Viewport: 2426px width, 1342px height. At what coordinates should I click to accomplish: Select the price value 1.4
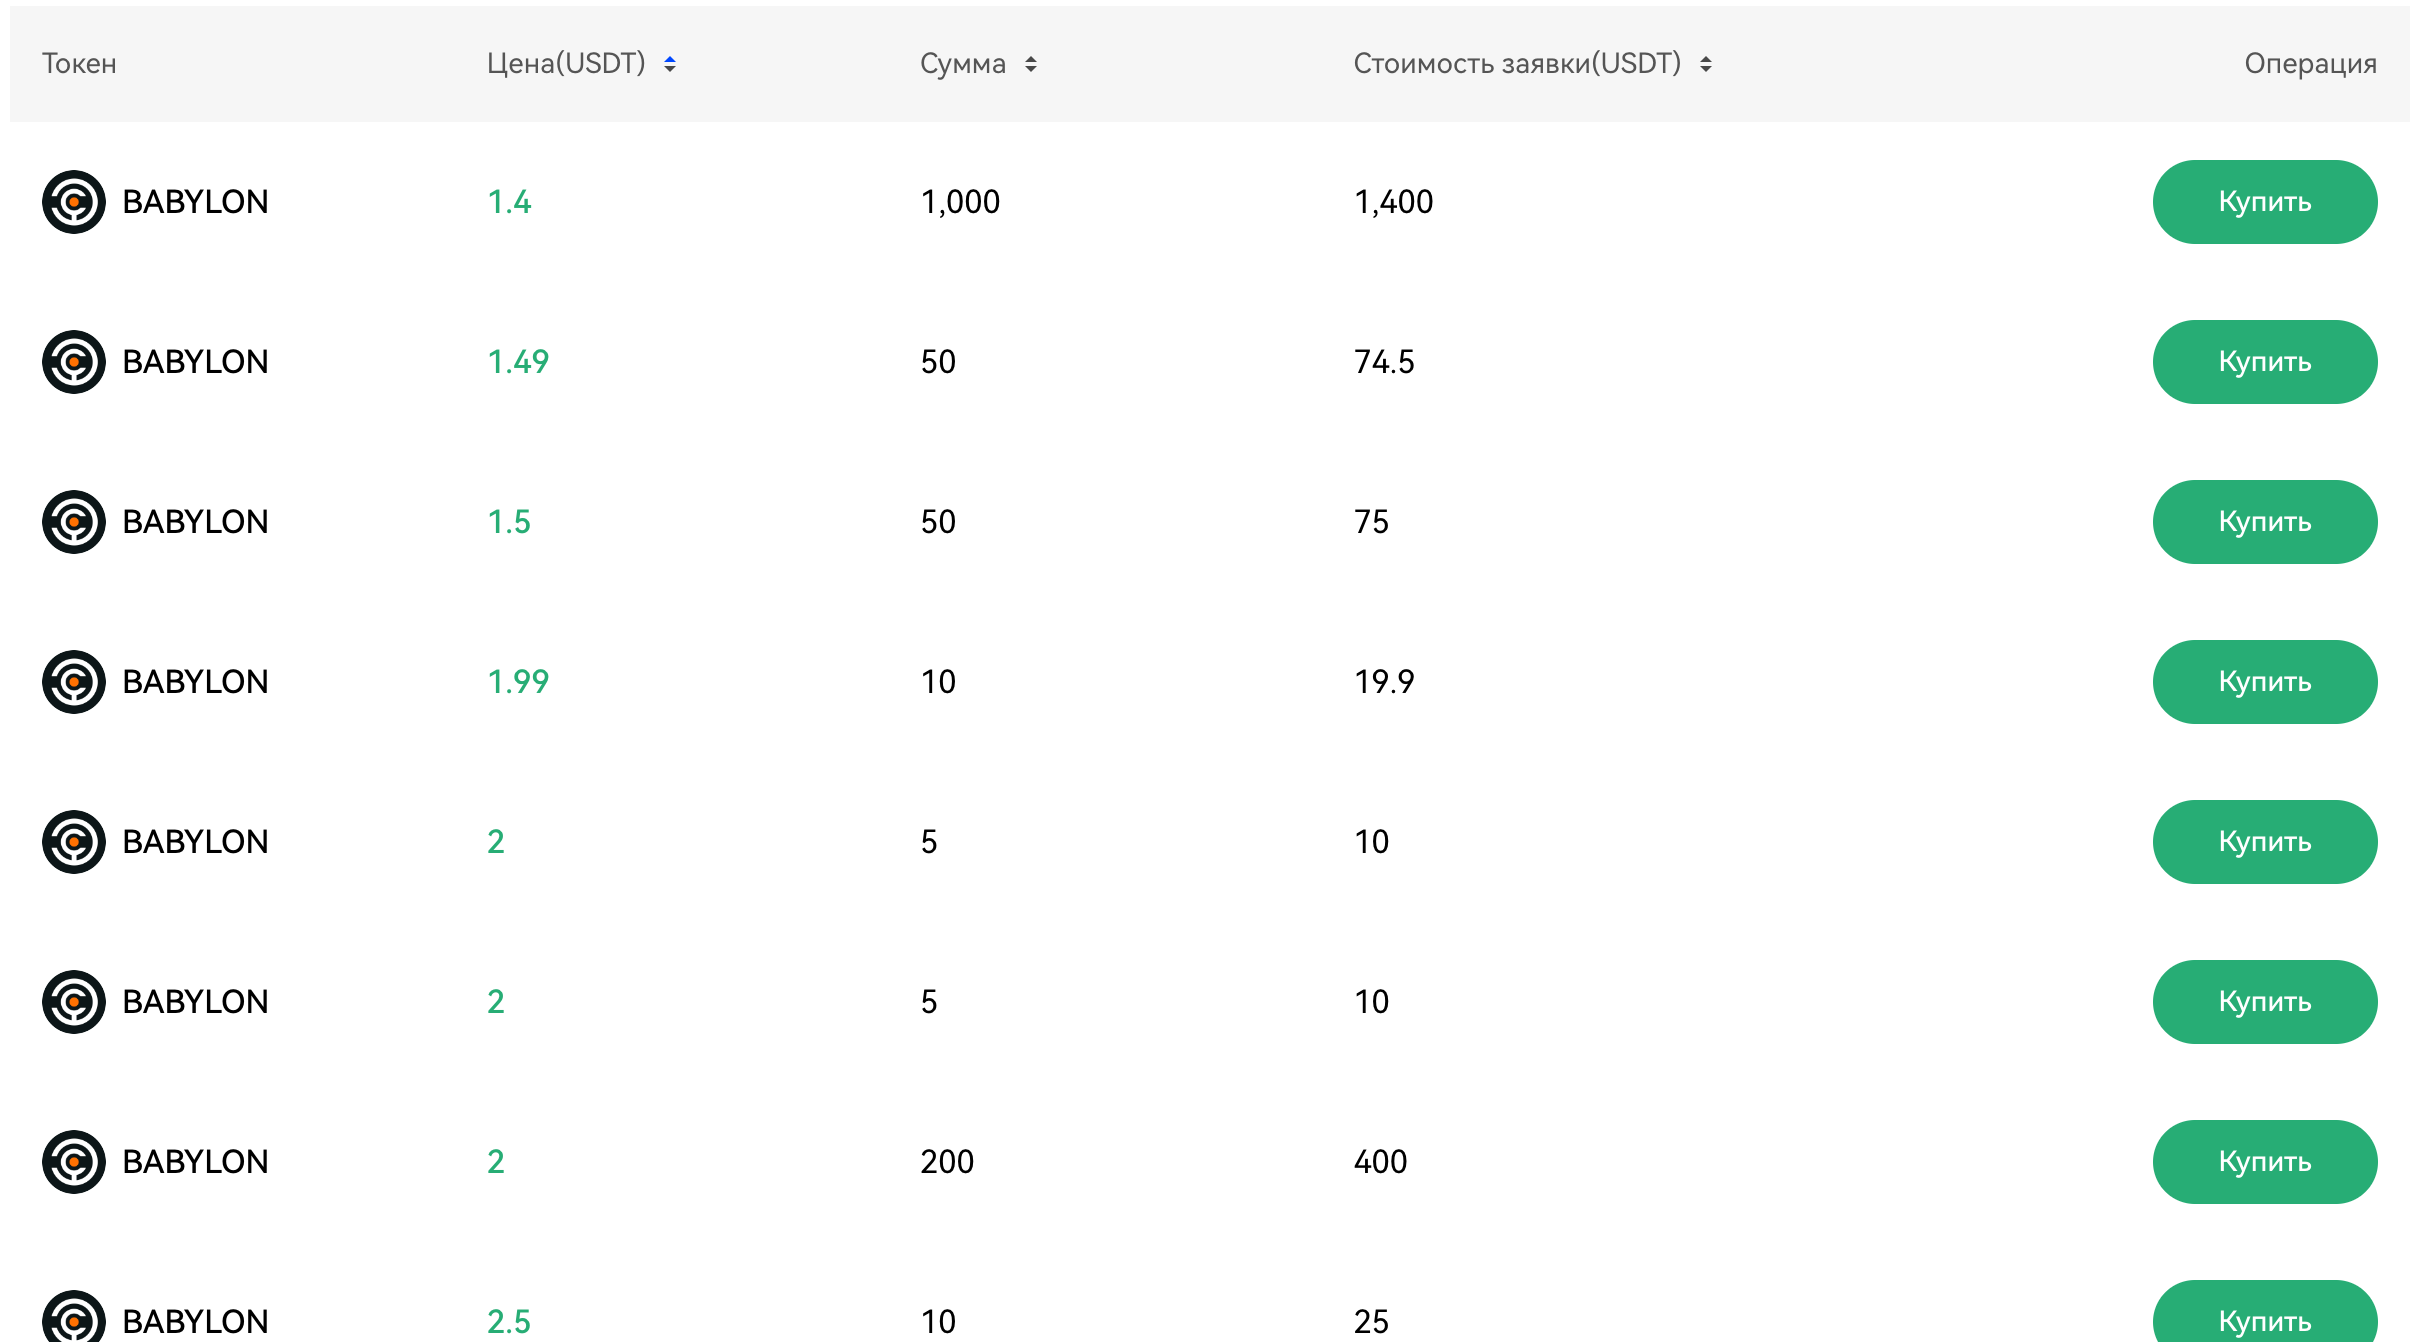click(509, 202)
